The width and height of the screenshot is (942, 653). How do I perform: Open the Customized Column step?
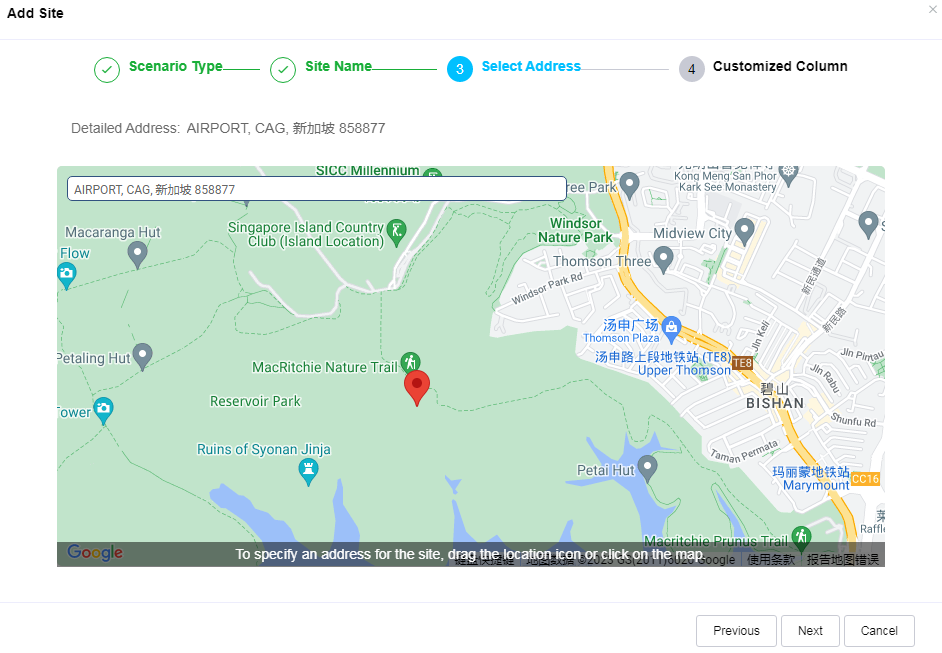(x=780, y=66)
